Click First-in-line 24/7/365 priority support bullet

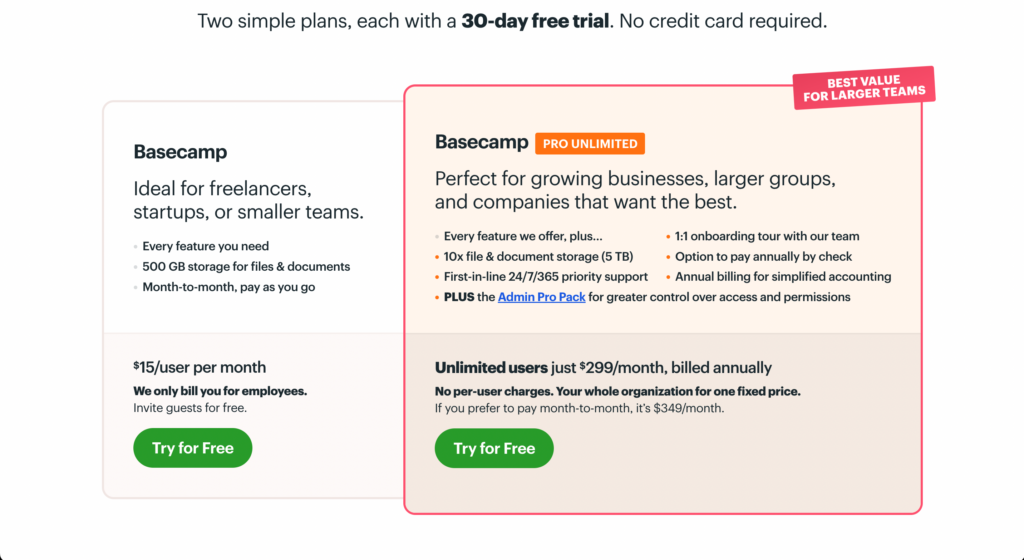(546, 277)
